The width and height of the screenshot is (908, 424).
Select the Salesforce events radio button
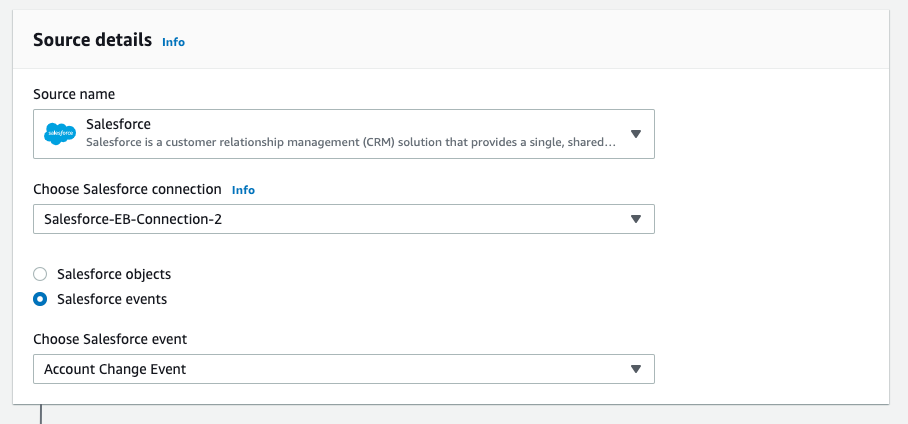(40, 298)
